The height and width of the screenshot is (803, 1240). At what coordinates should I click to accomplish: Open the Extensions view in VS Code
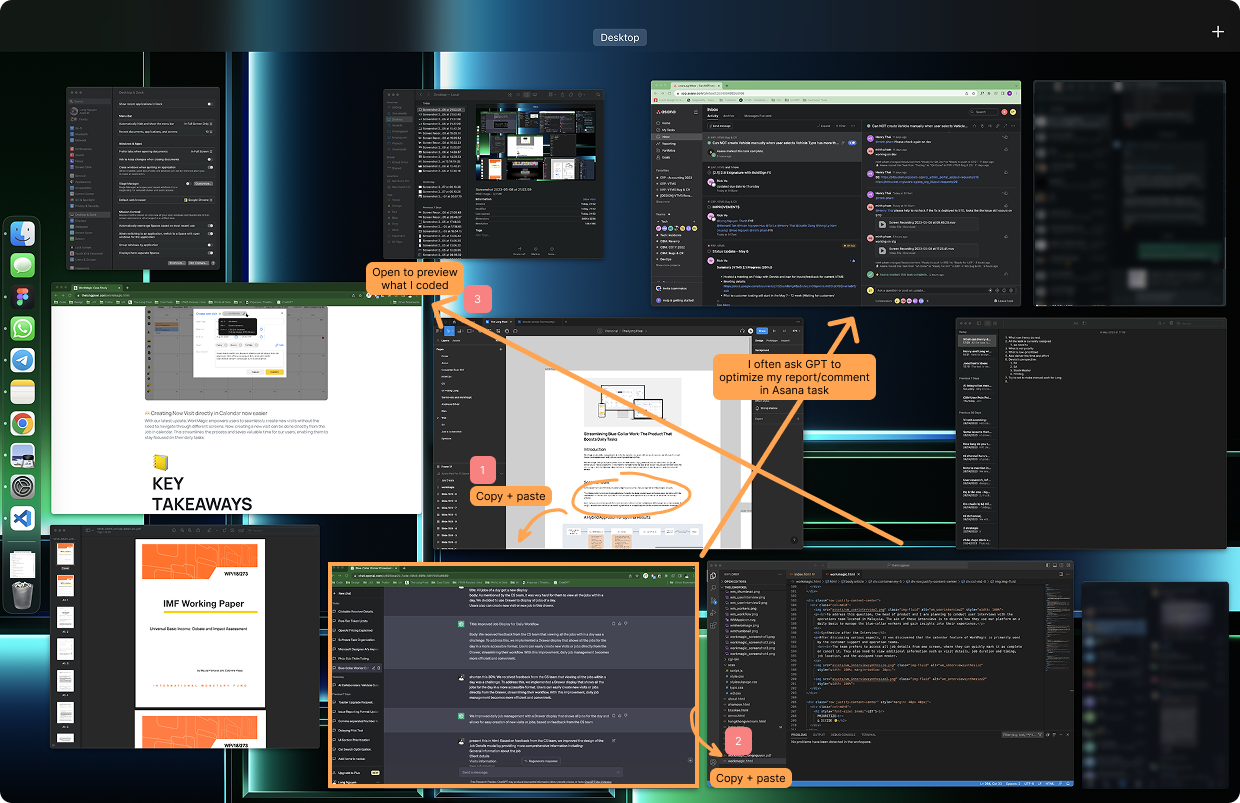tap(713, 625)
